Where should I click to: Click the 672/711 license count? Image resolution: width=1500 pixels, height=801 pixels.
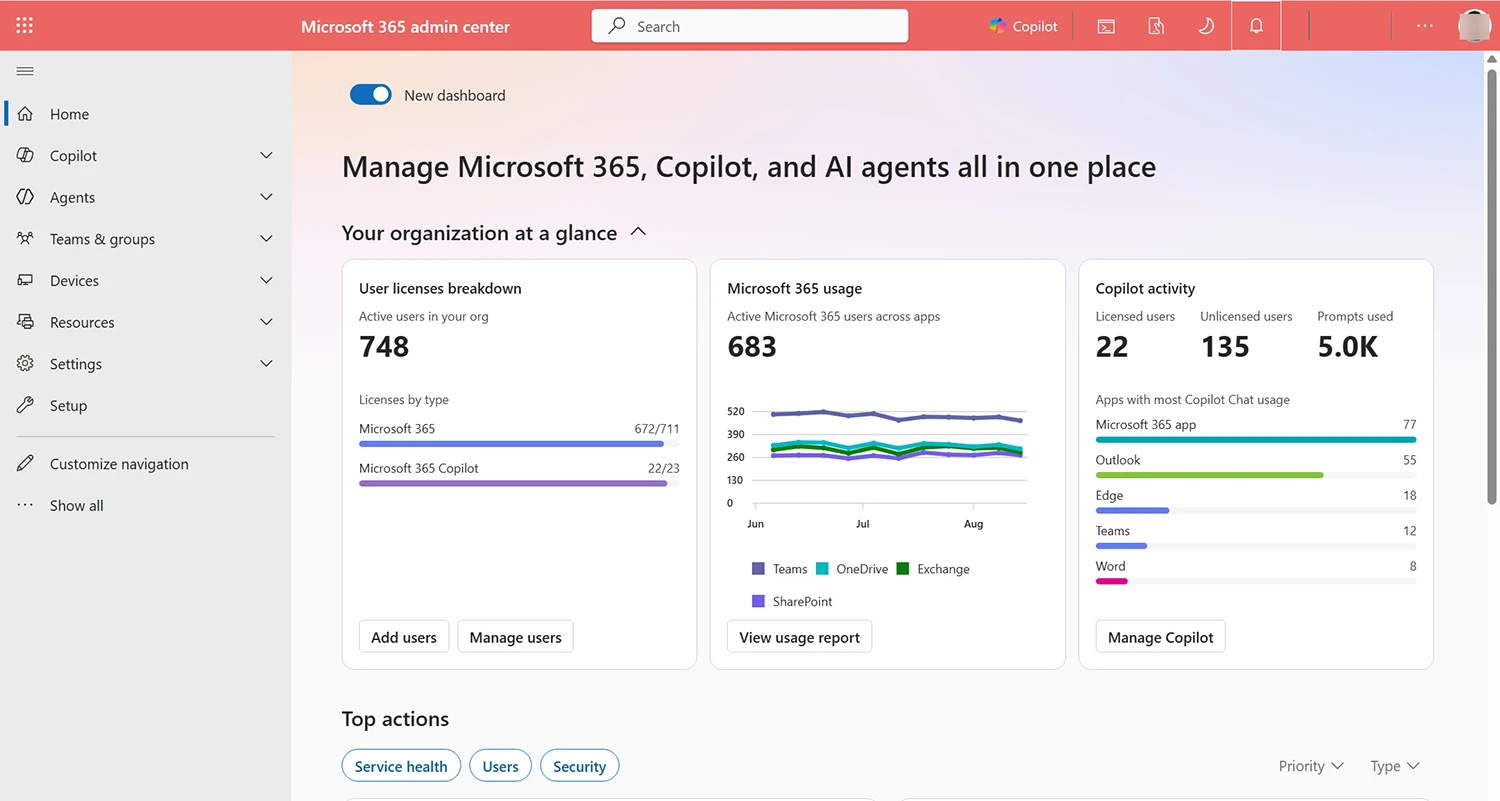657,428
